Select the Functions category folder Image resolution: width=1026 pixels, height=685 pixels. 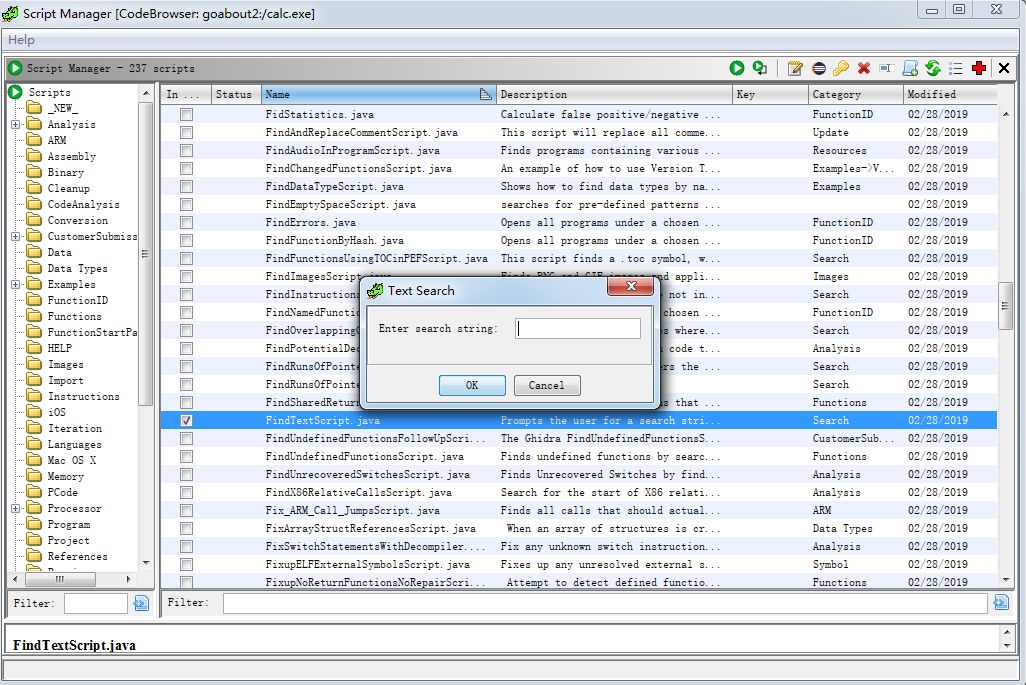pos(74,316)
